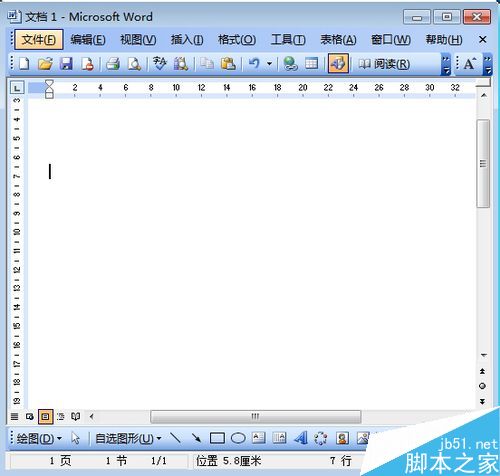
Task: Insert a table using grid icon
Action: pyautogui.click(x=312, y=63)
